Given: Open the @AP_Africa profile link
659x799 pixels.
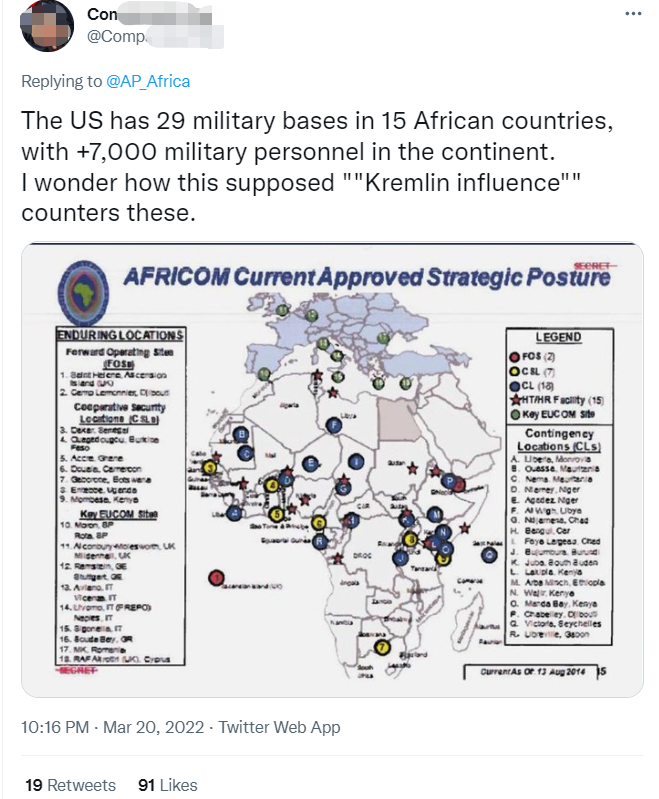Looking at the screenshot, I should [x=148, y=82].
